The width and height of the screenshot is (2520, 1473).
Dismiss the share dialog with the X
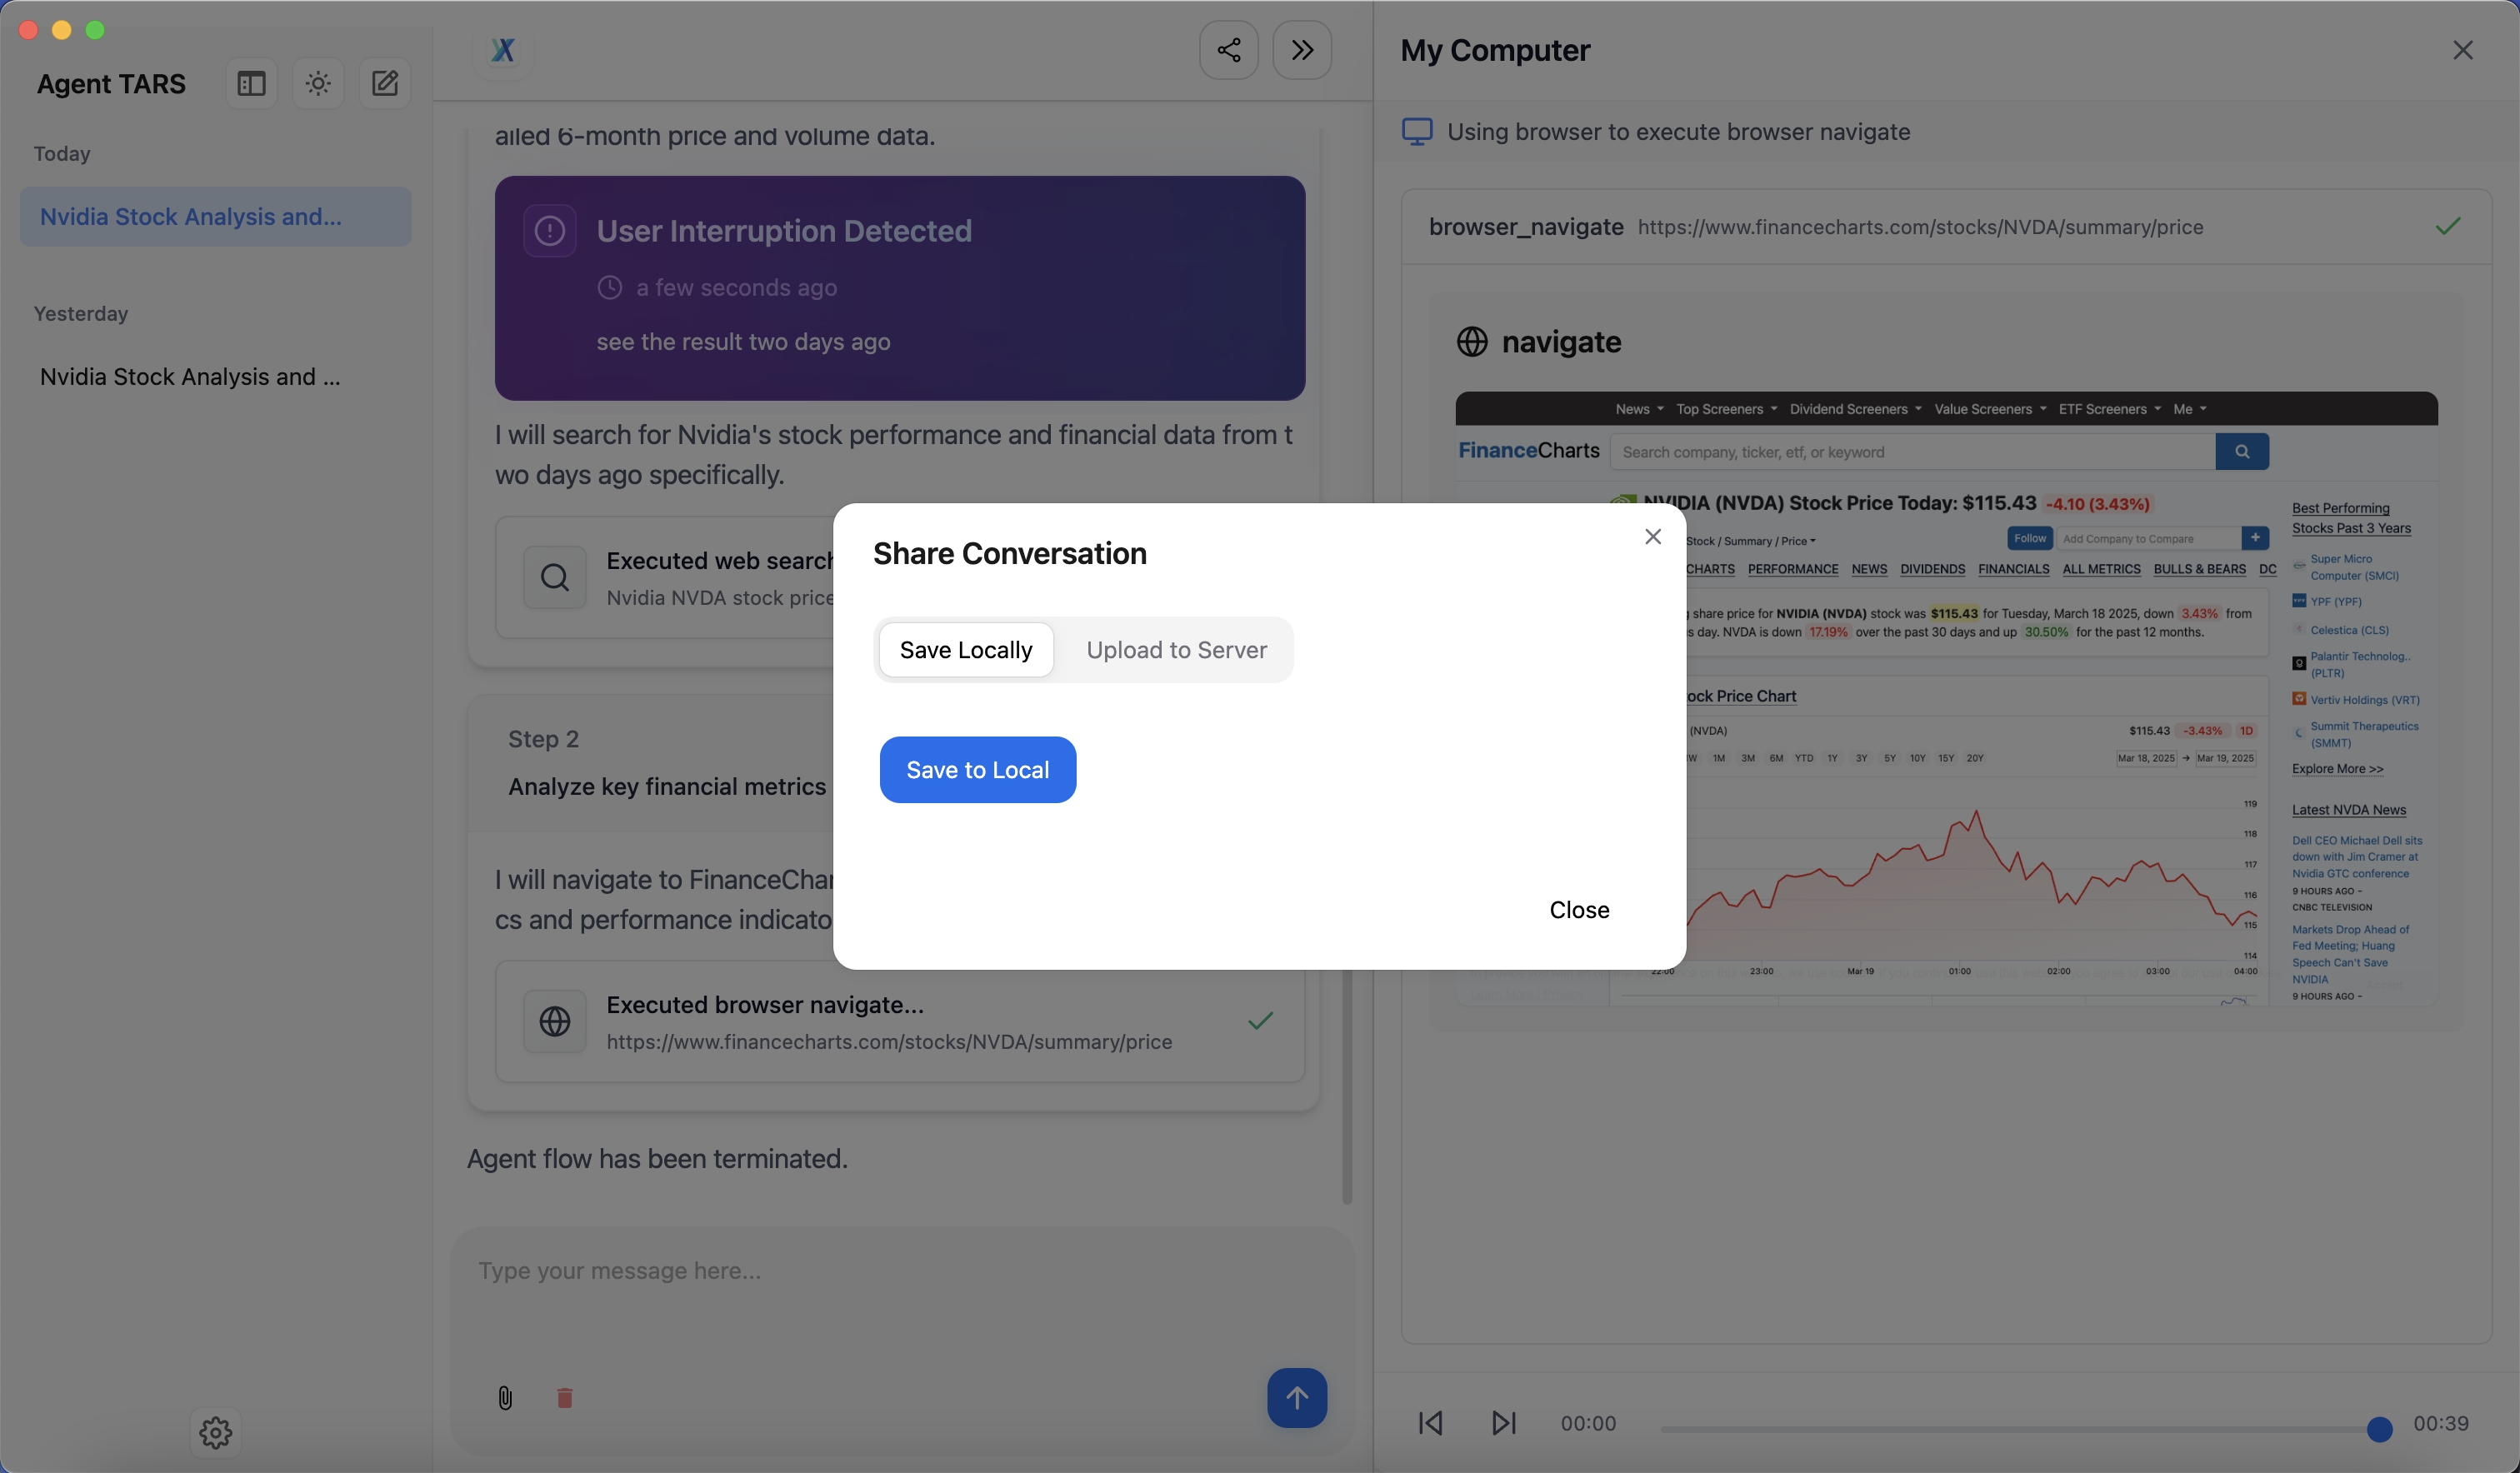(1652, 537)
